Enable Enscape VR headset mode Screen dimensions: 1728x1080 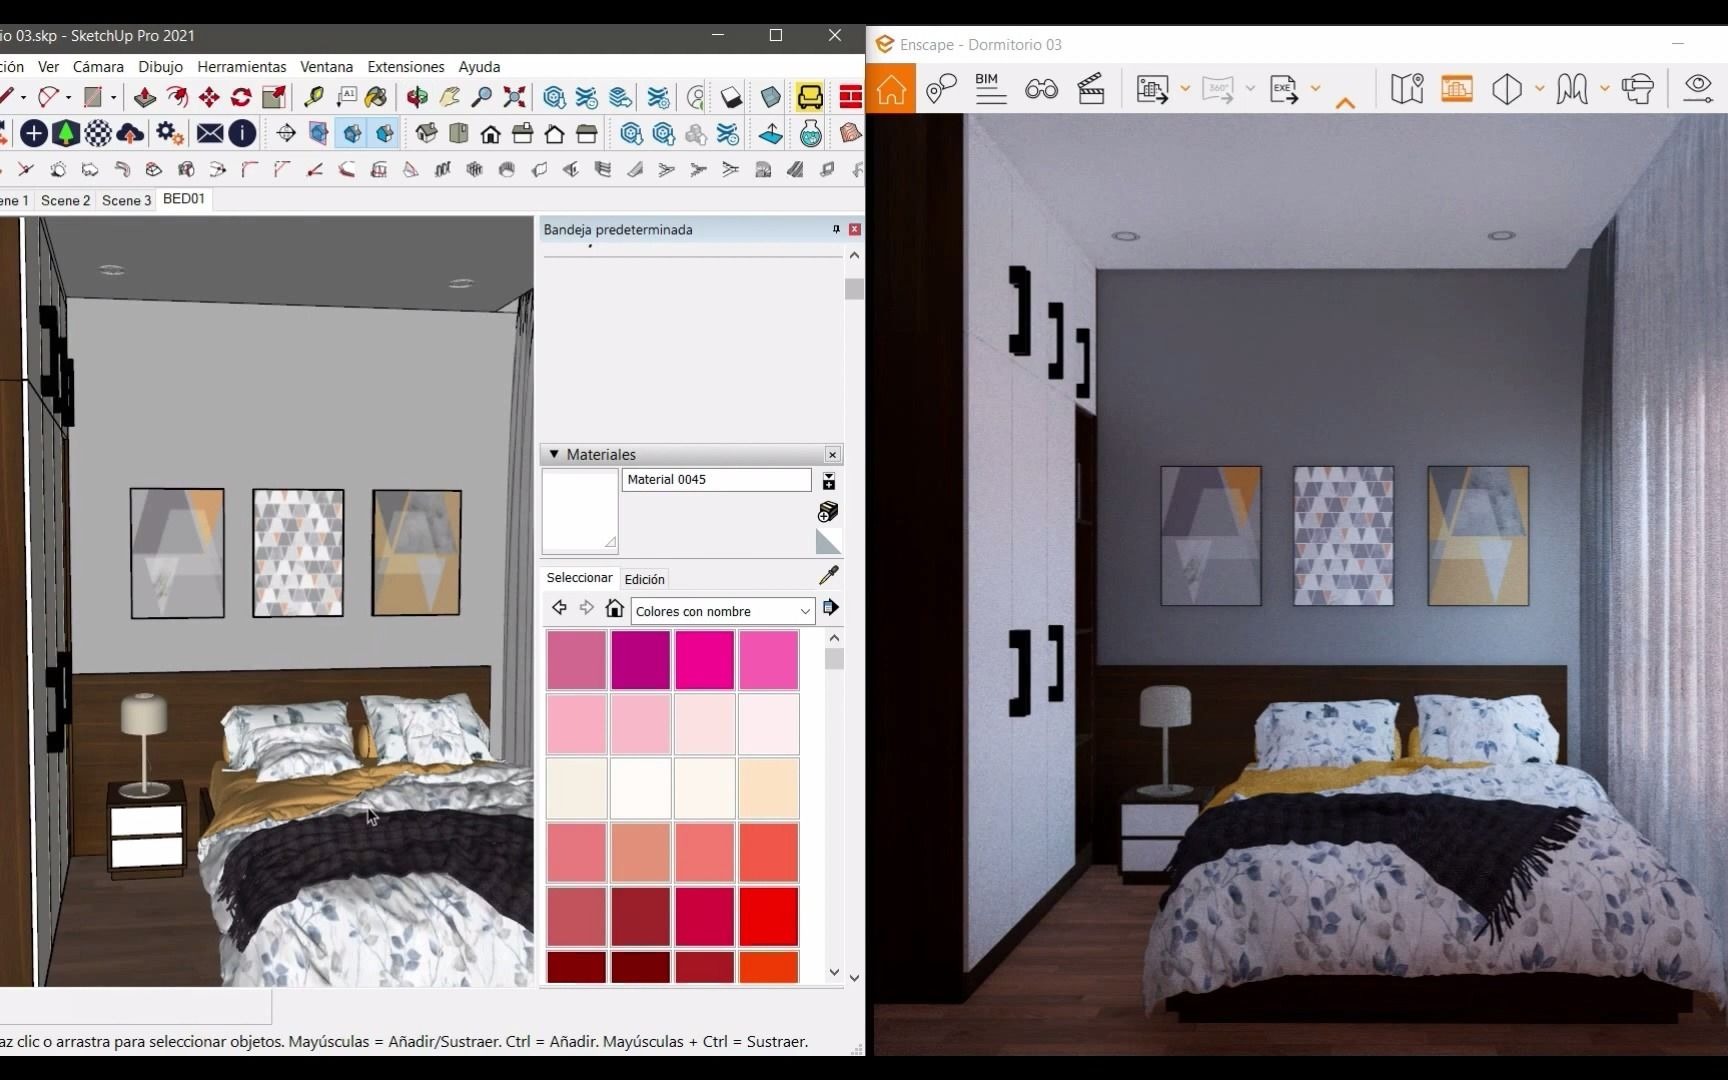[1638, 89]
